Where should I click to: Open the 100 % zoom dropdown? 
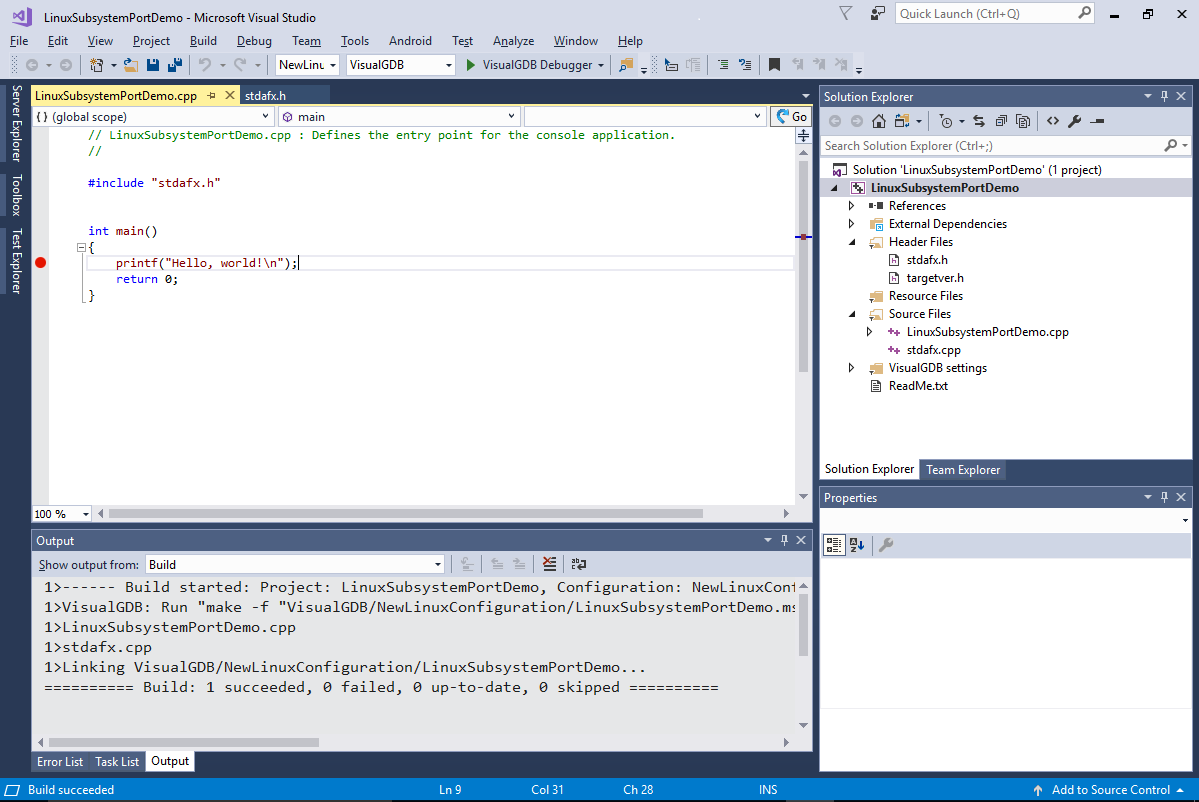click(x=62, y=514)
